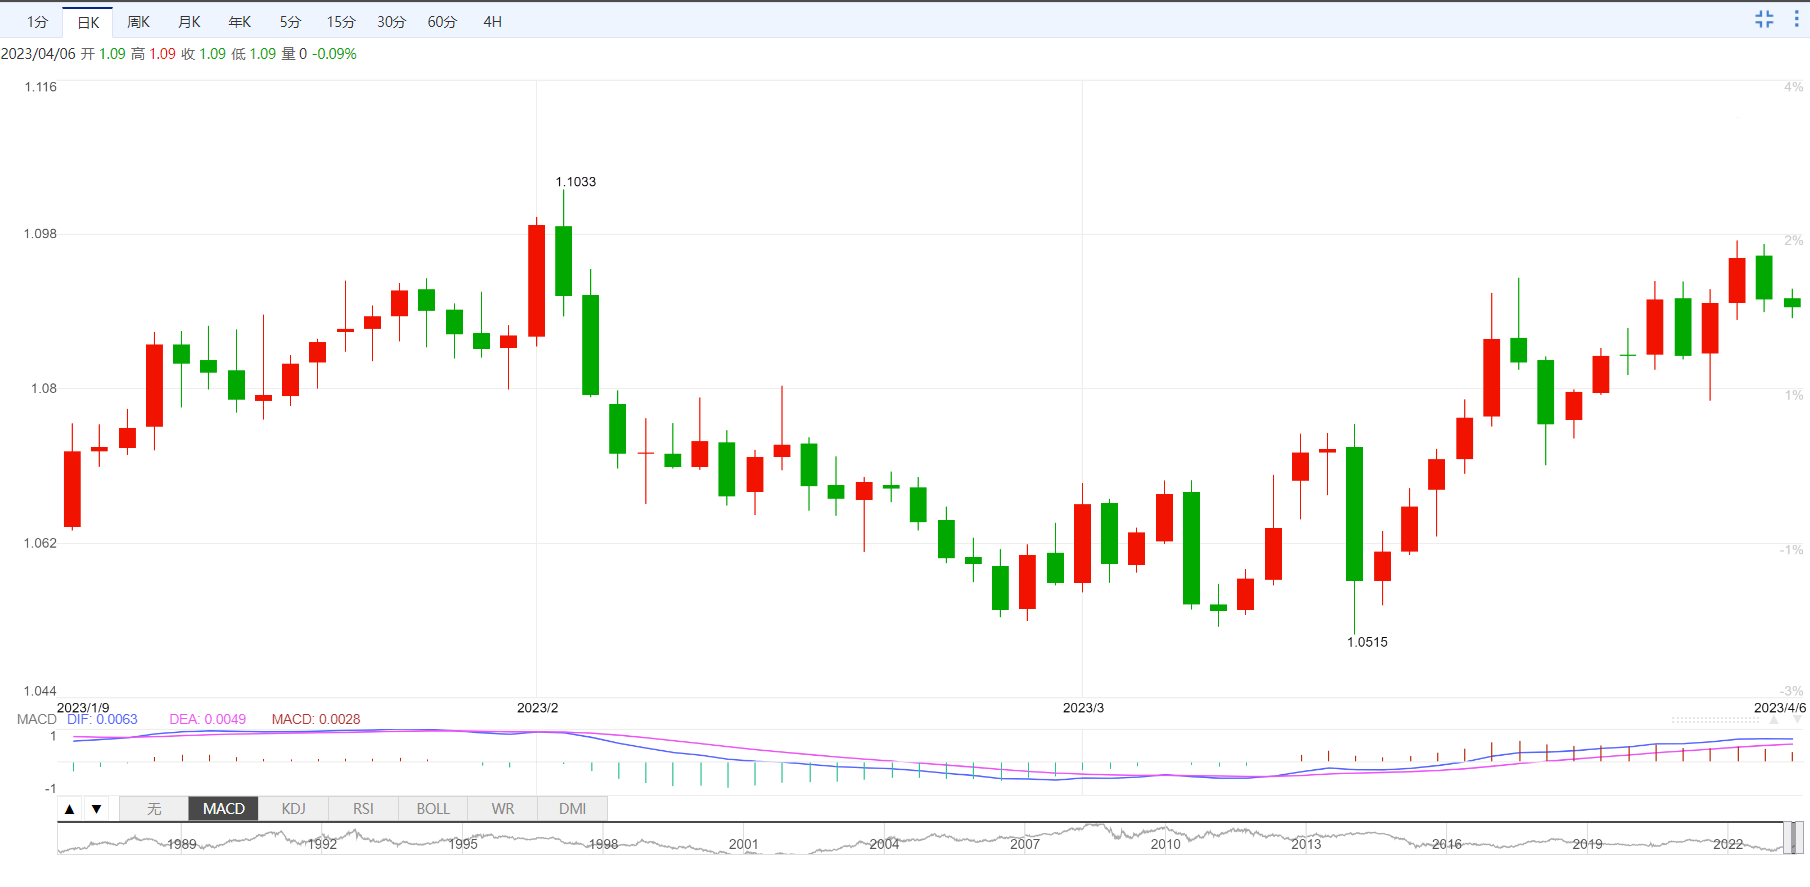Click the gray down triangle above MACD panel
Viewport: 1810px width, 887px height.
[1797, 720]
